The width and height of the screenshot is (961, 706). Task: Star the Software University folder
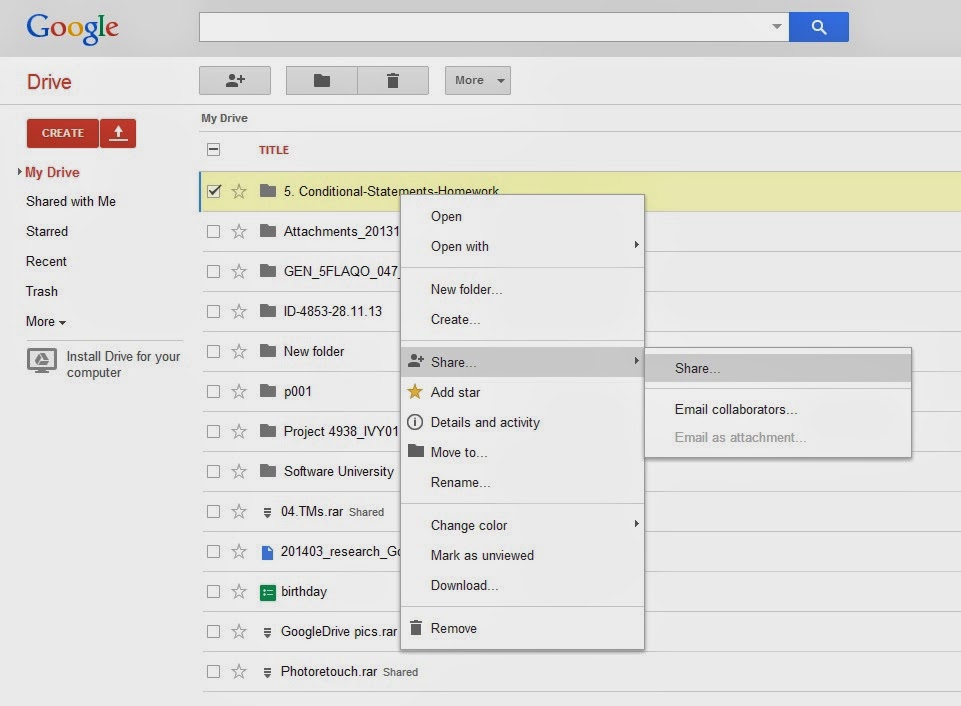click(239, 471)
